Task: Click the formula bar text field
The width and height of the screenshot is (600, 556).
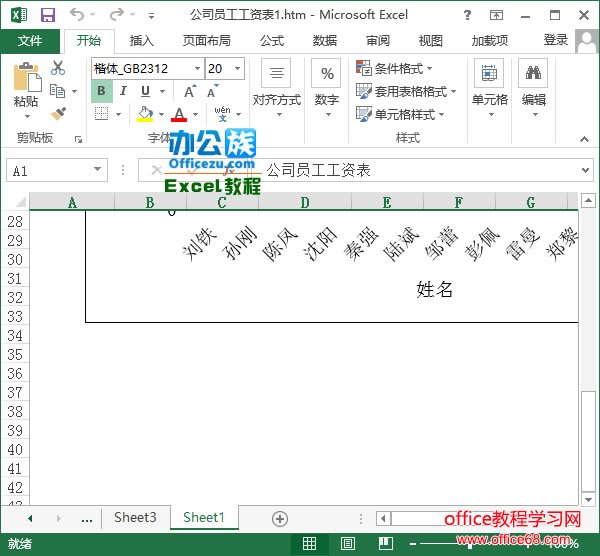Action: [420, 171]
